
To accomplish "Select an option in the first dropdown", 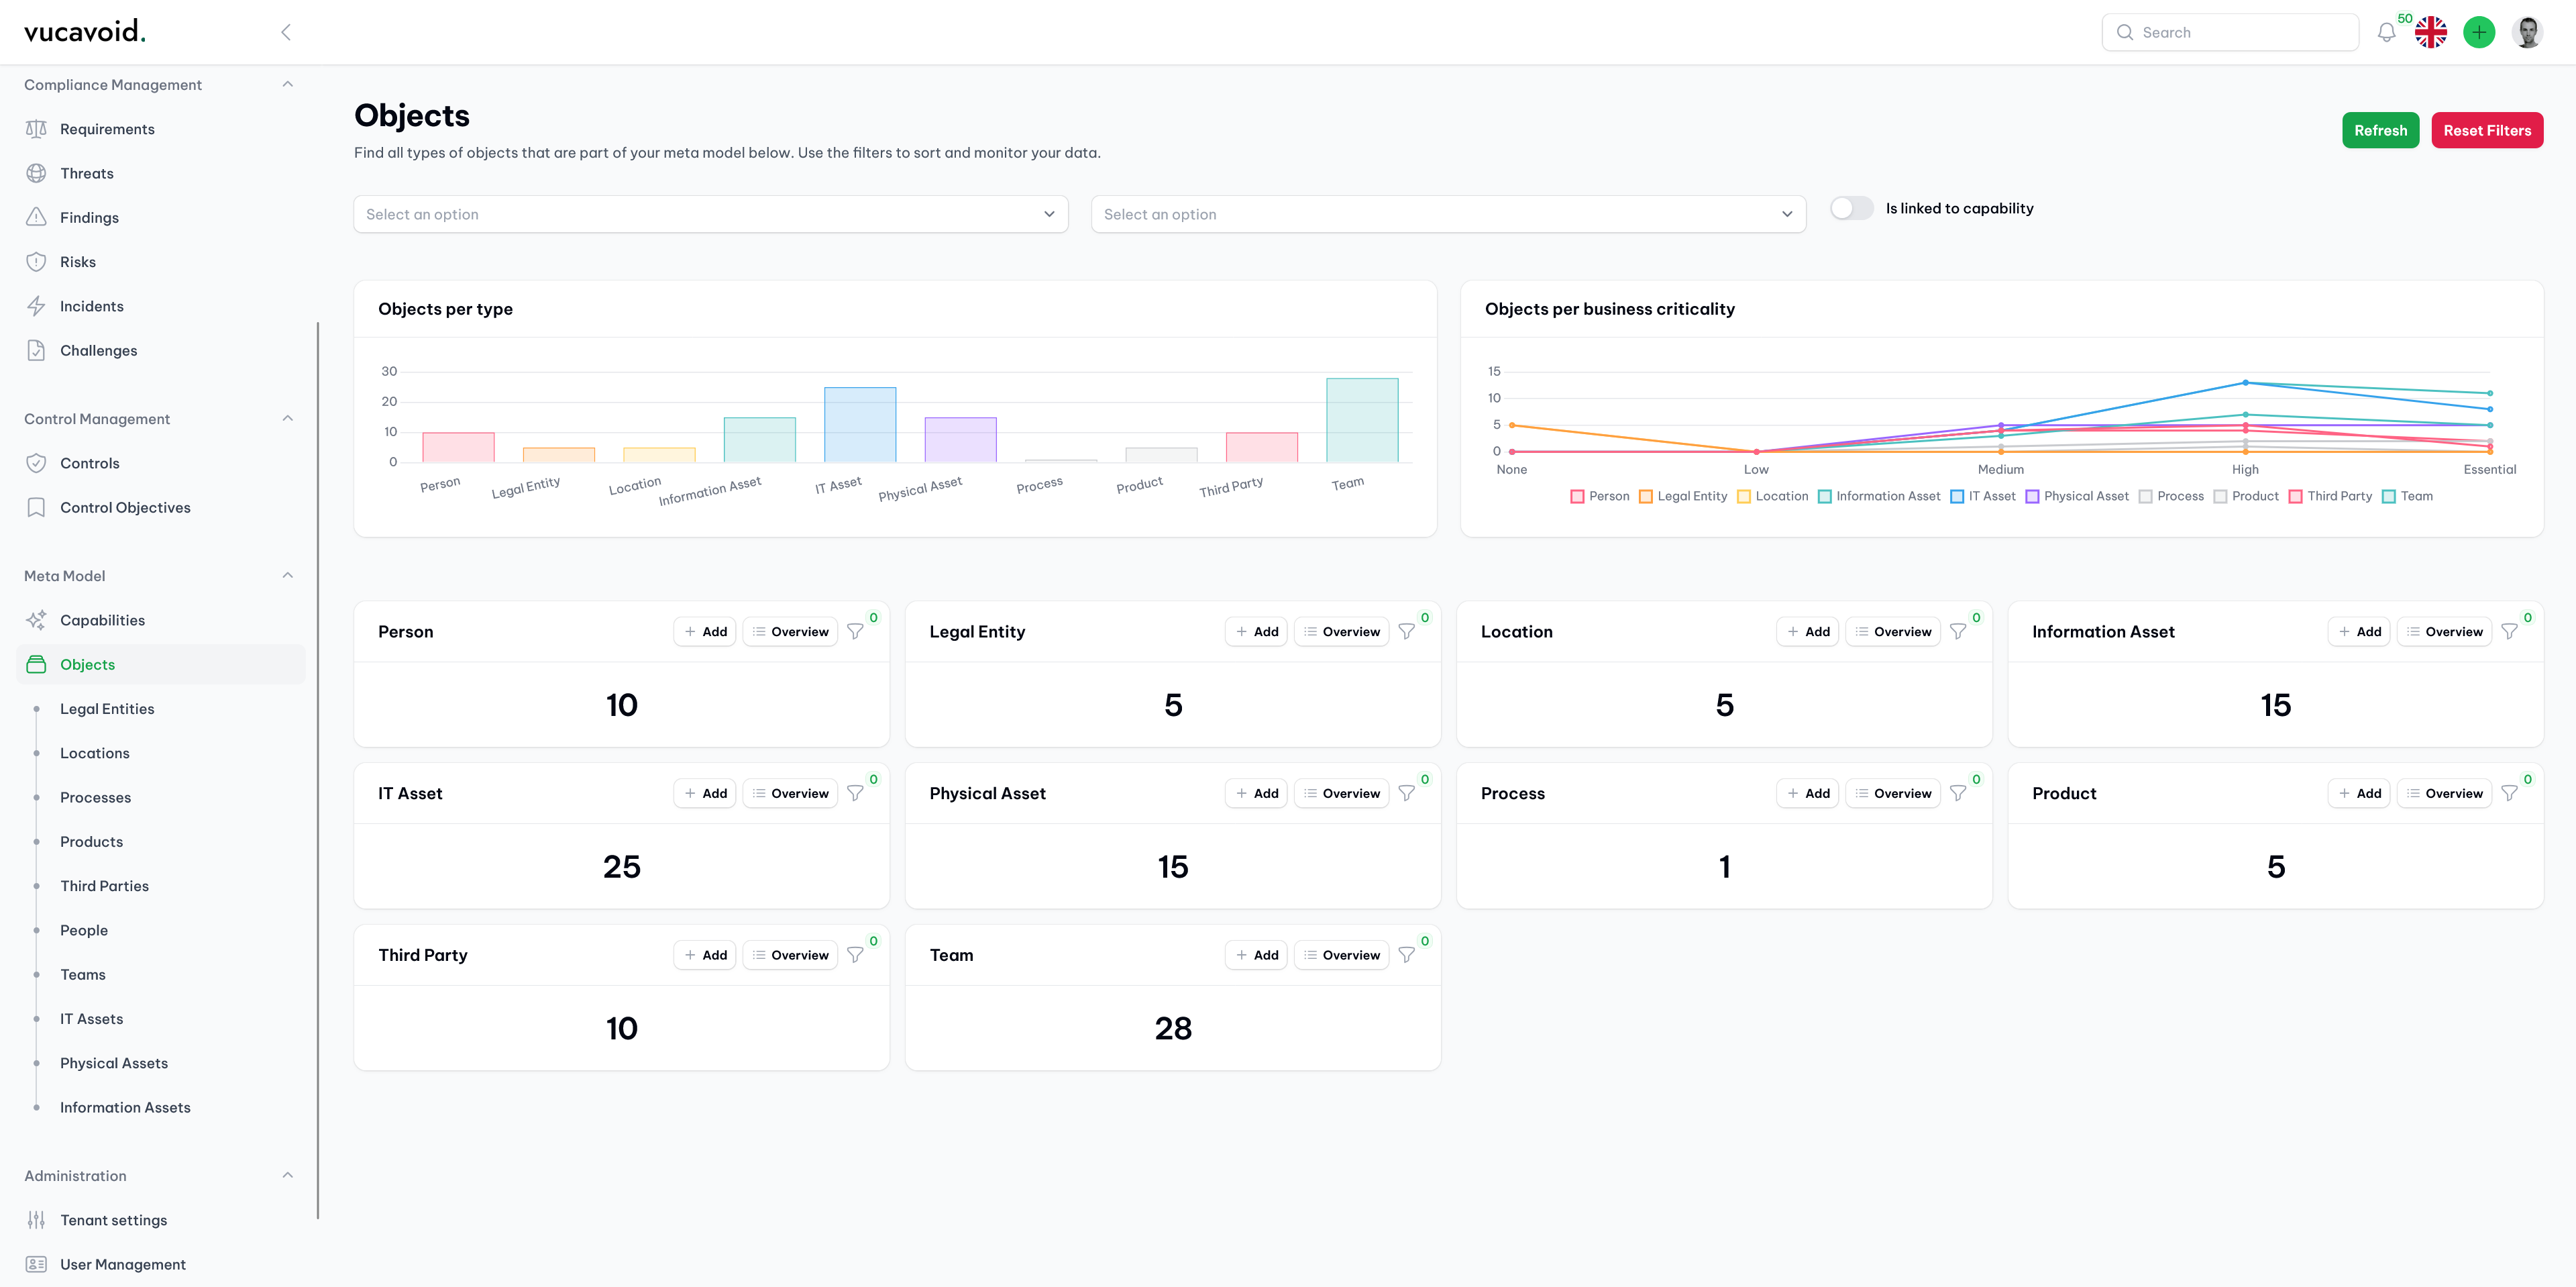I will pyautogui.click(x=711, y=213).
